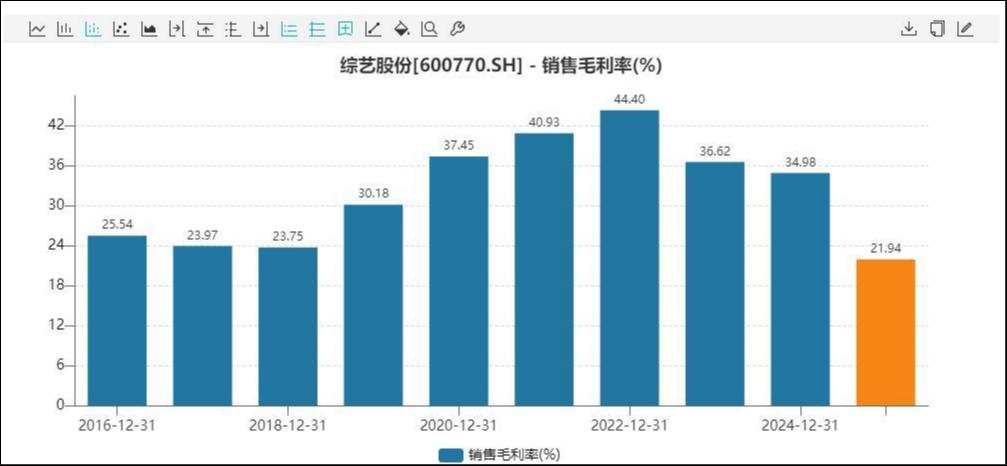Download the chart with the download icon
The width and height of the screenshot is (1007, 466).
pyautogui.click(x=908, y=29)
